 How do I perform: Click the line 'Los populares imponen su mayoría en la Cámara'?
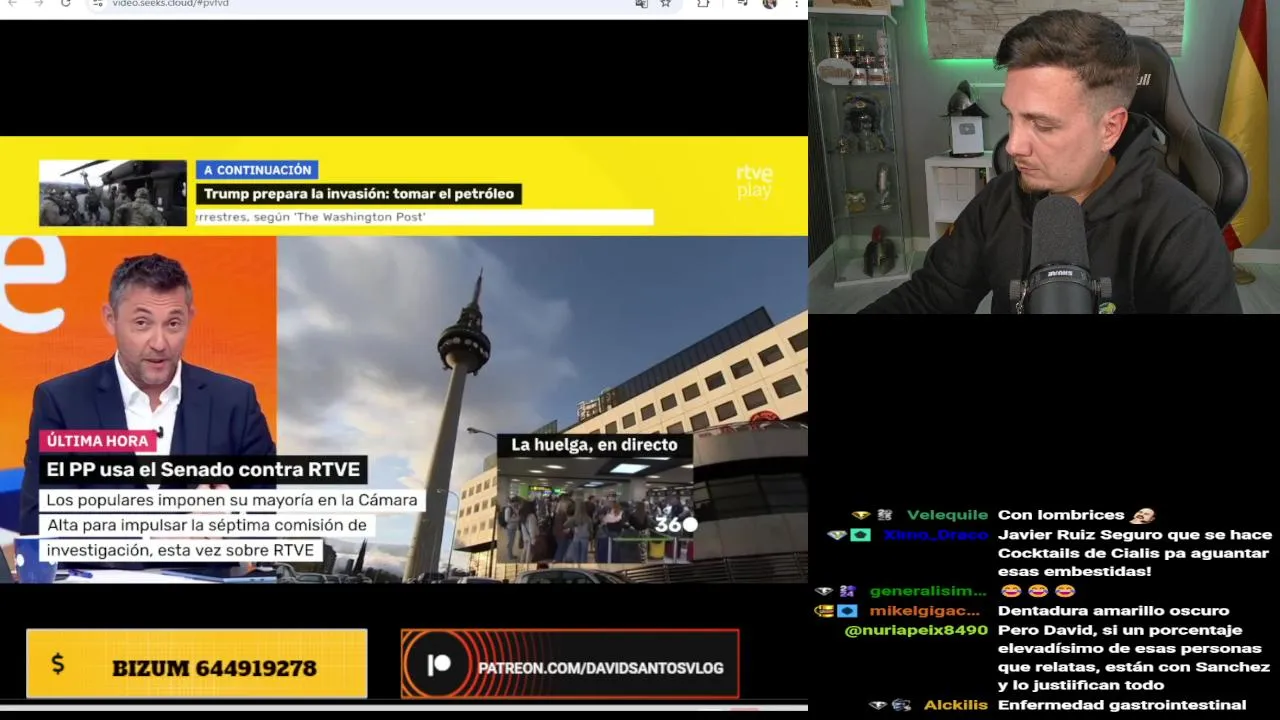click(x=232, y=500)
